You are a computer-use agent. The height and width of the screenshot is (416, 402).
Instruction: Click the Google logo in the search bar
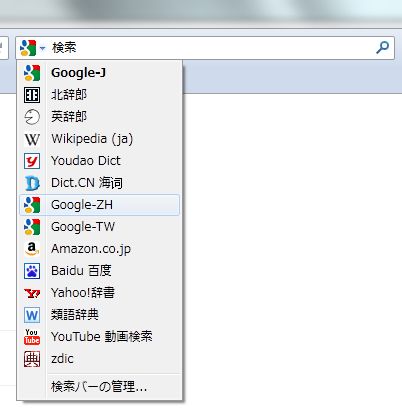[x=28, y=48]
